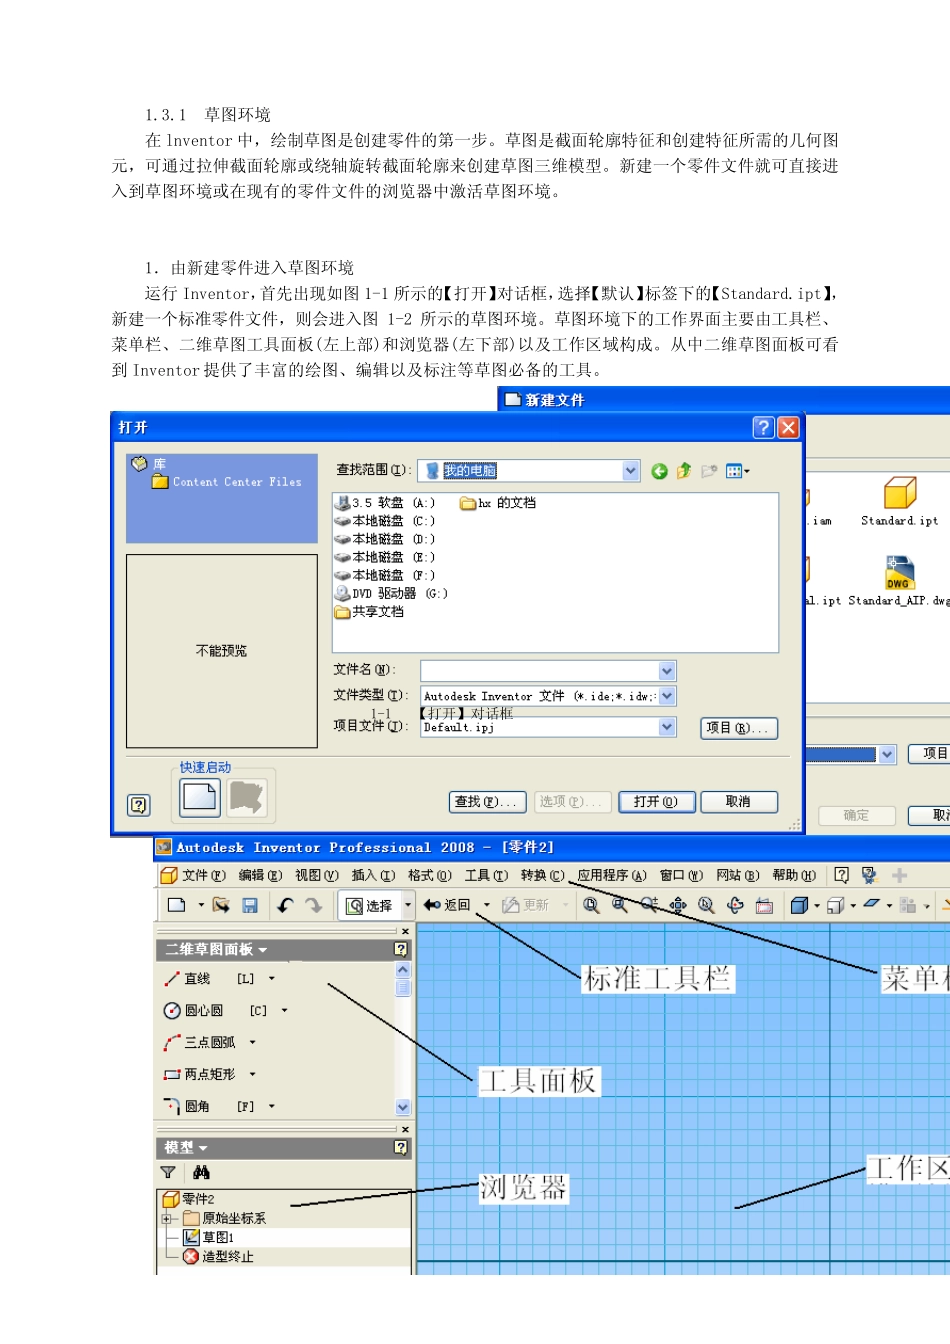
Task: Click the 返回 Return button in toolbar
Action: coord(446,905)
